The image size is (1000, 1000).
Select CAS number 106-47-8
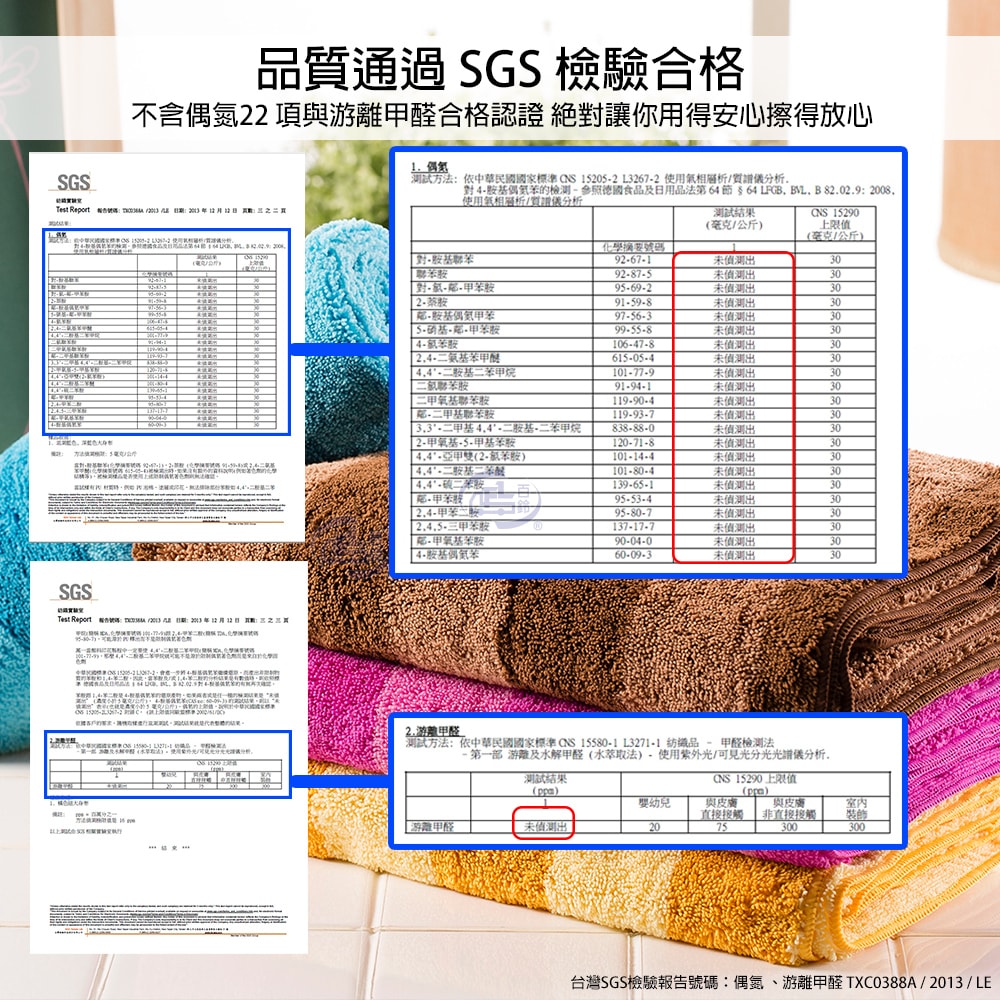point(633,344)
